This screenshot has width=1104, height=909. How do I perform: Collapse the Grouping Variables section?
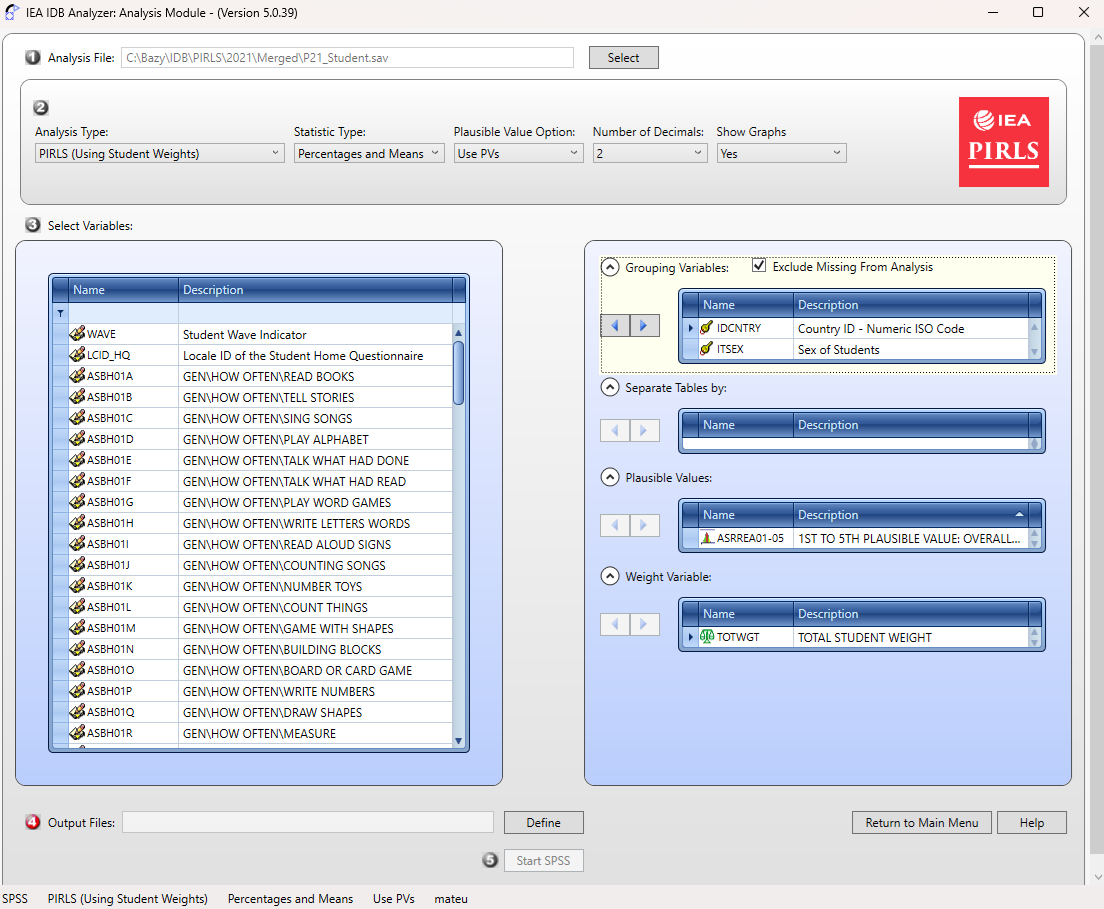tap(610, 267)
